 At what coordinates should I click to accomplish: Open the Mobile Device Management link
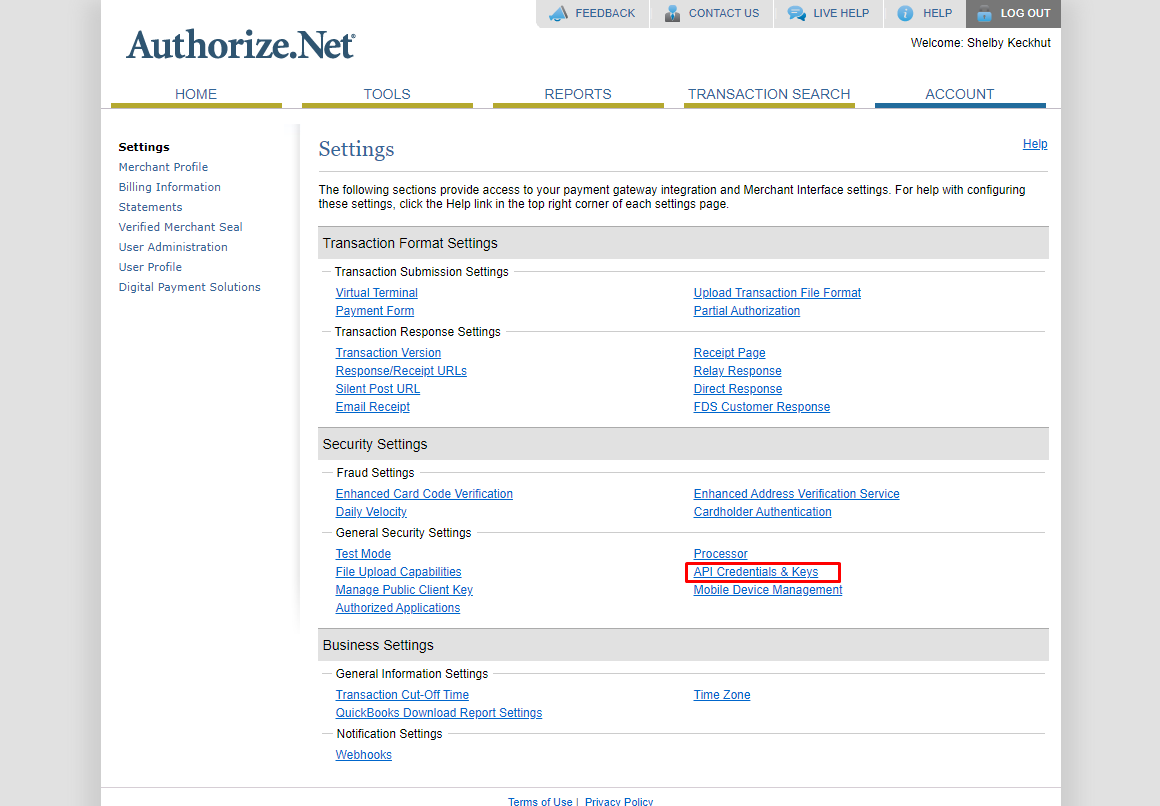pyautogui.click(x=768, y=590)
